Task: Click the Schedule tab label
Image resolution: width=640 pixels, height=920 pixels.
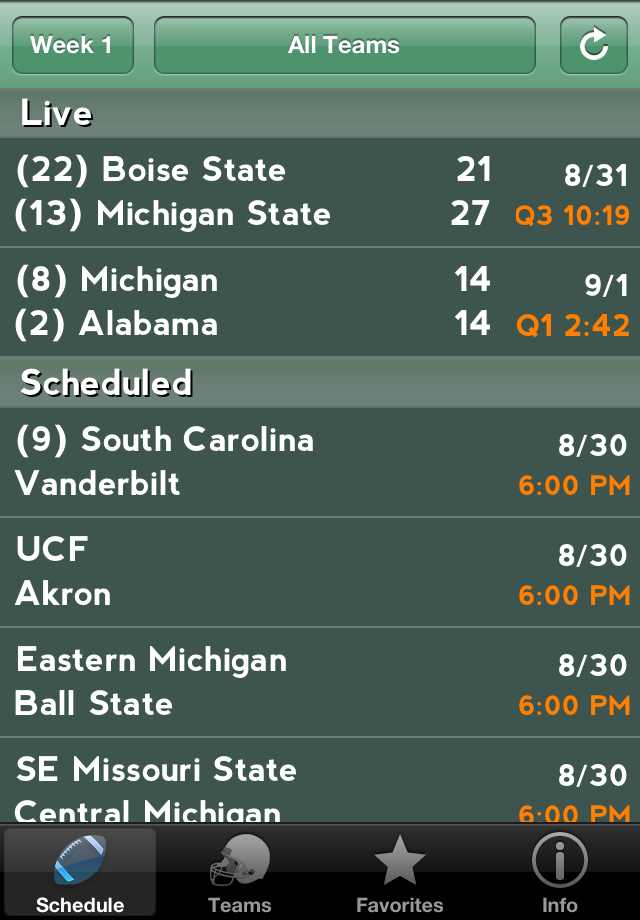Action: (x=80, y=905)
